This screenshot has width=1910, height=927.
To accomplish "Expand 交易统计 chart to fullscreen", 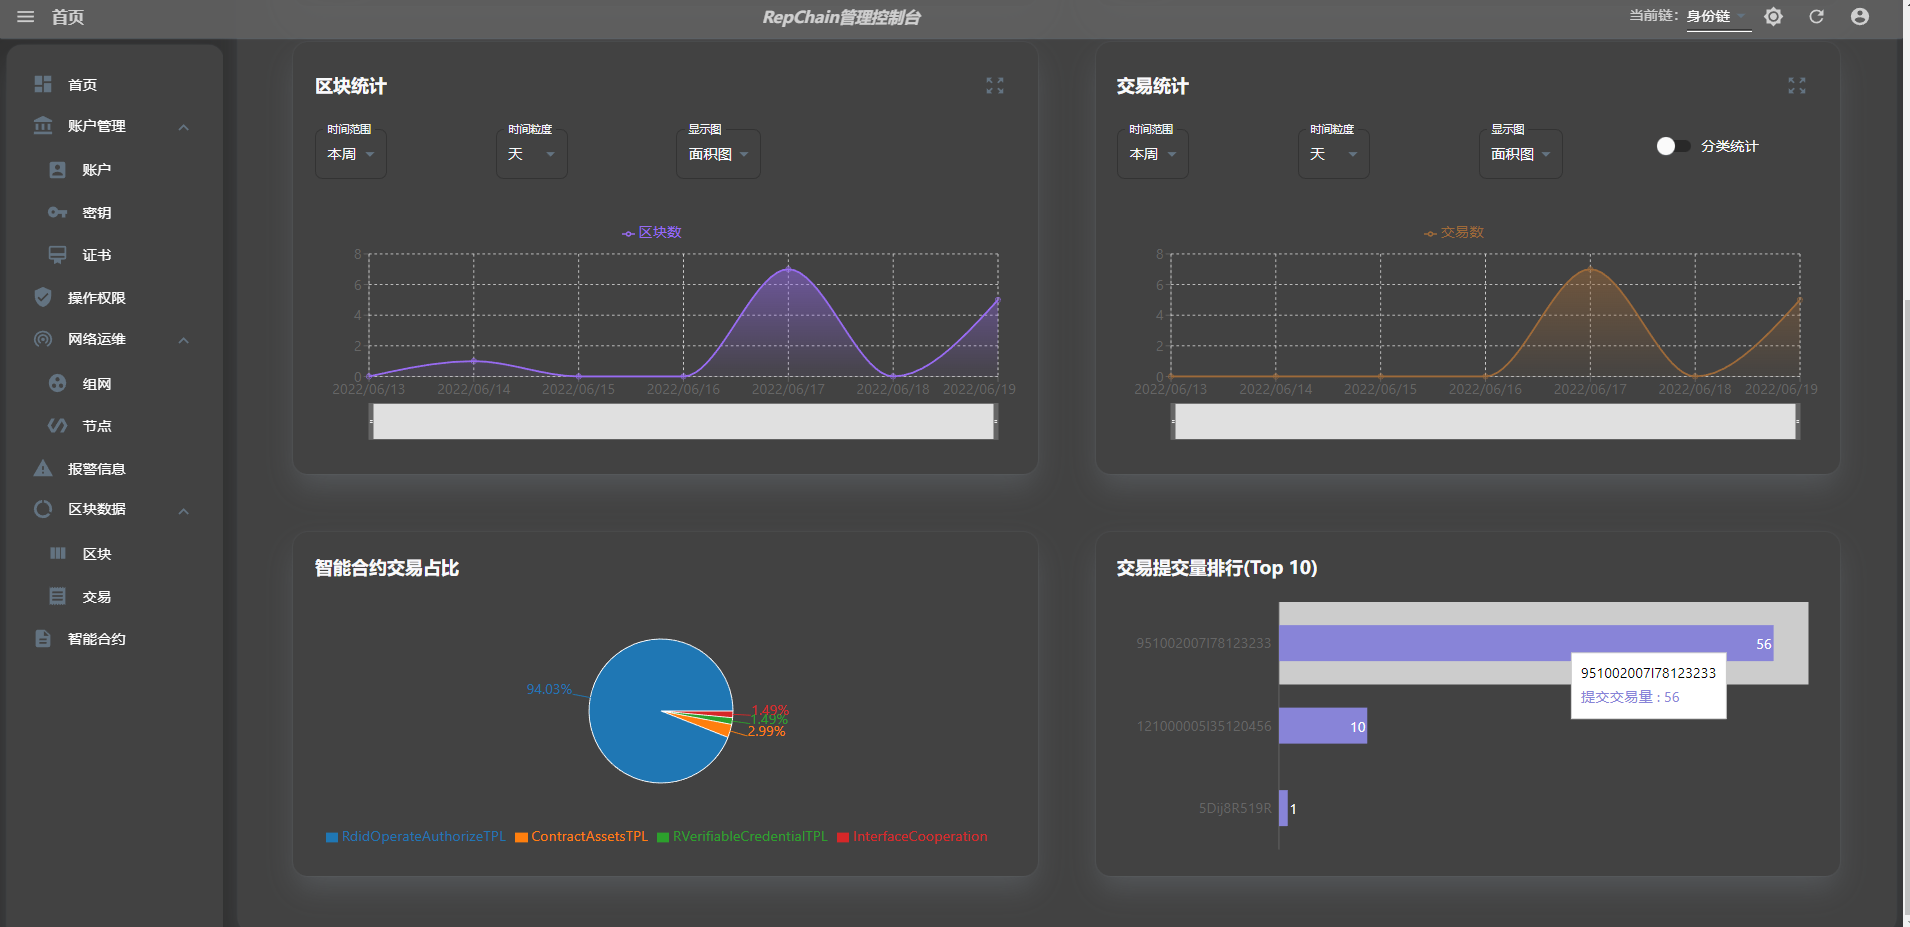I will 1797,86.
